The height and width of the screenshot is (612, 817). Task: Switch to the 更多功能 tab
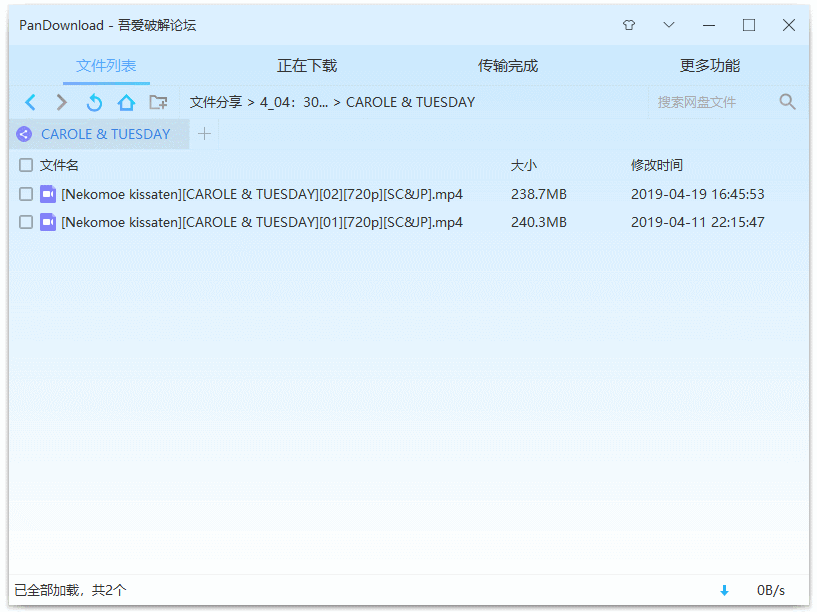(x=710, y=64)
